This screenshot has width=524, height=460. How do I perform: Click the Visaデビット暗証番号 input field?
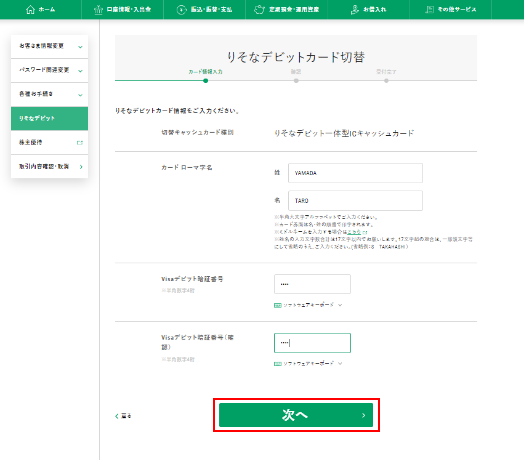[x=312, y=284]
